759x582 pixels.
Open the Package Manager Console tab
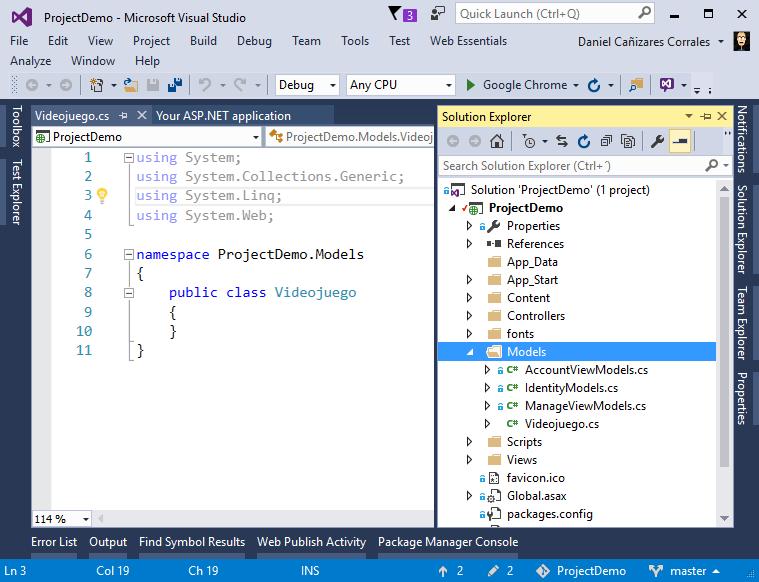tap(448, 542)
